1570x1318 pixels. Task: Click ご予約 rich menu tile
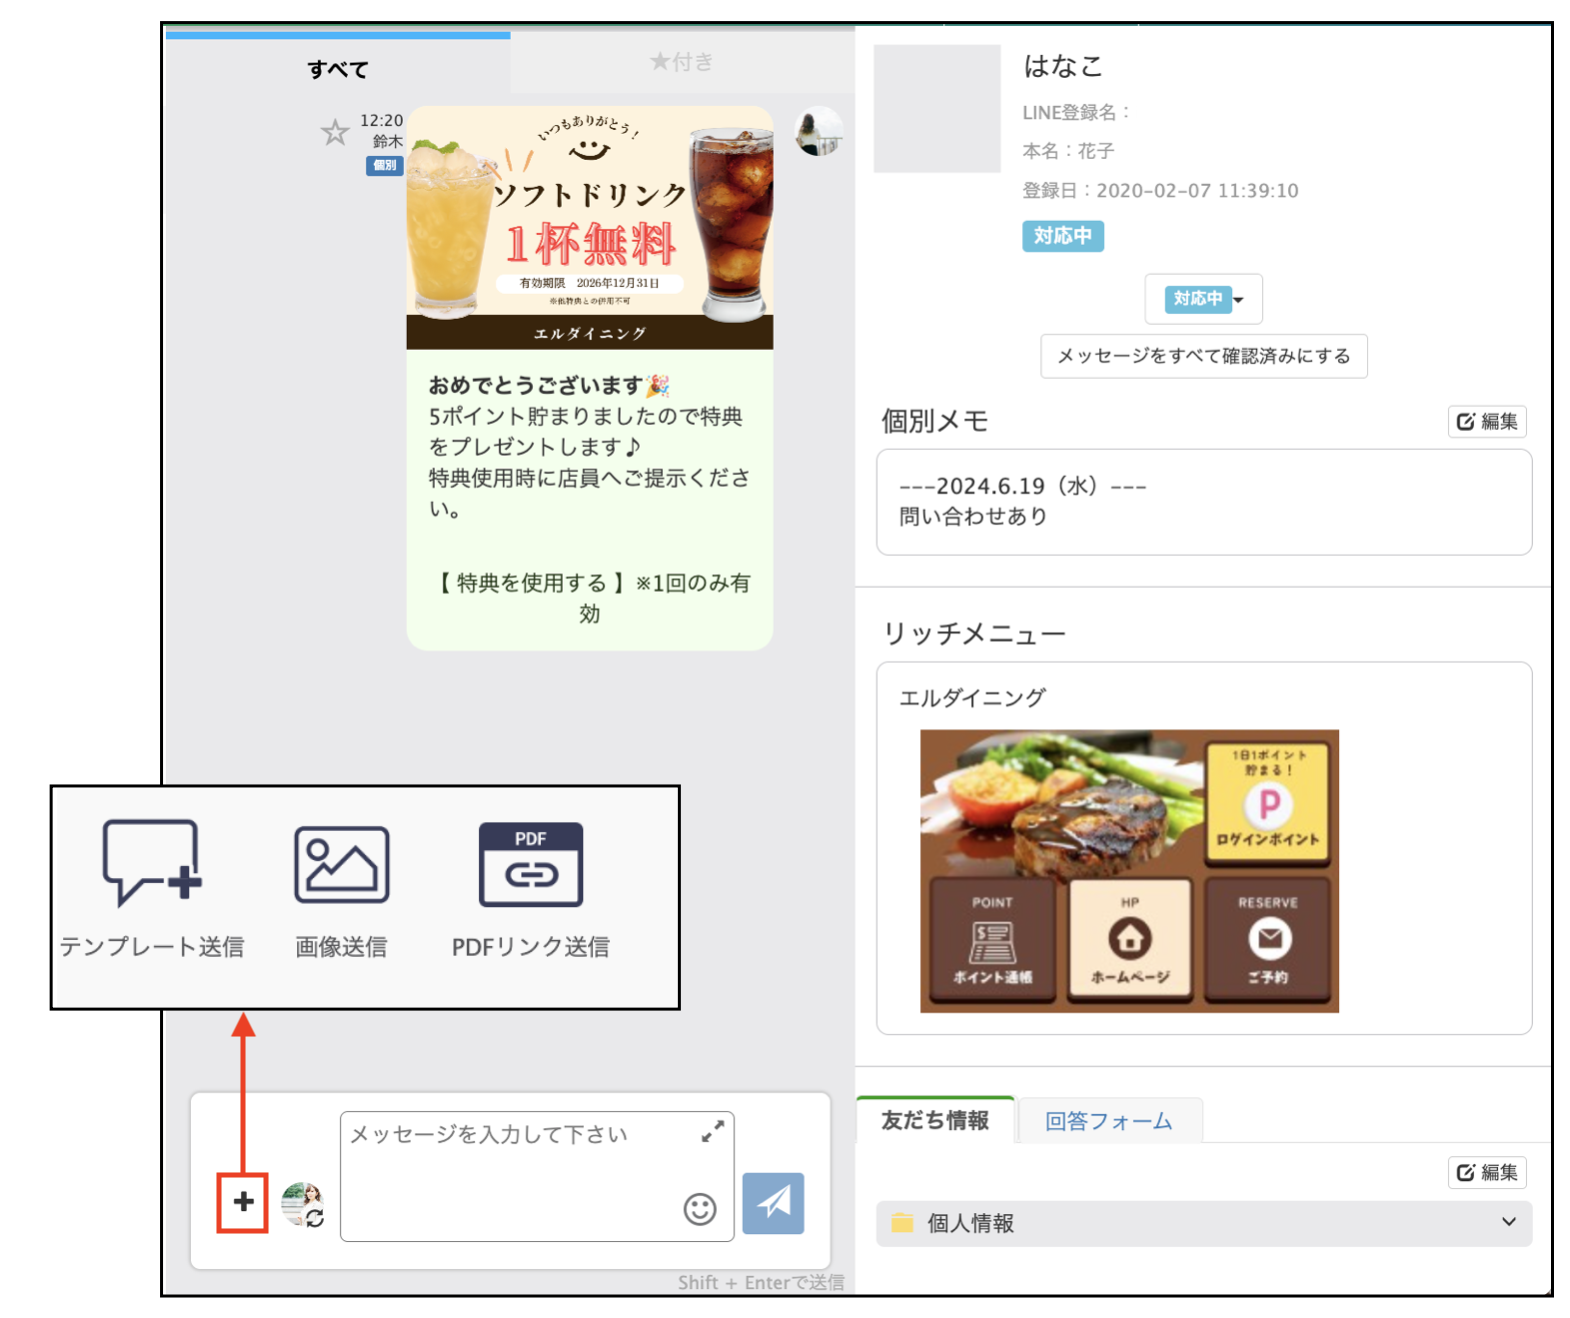[x=1268, y=940]
